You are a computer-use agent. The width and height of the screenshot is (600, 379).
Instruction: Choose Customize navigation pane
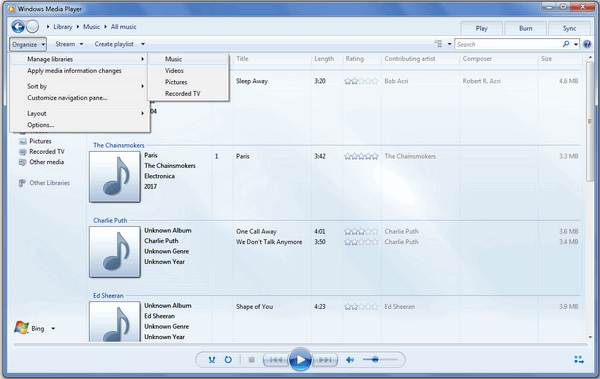tap(79, 98)
